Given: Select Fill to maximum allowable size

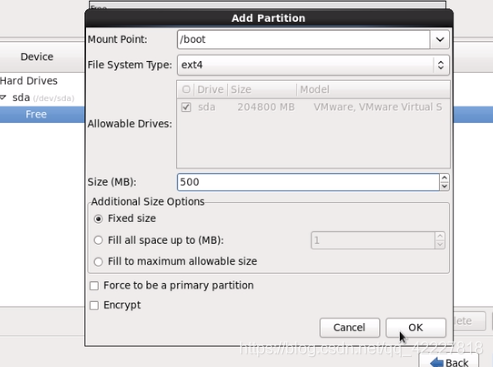Looking at the screenshot, I should 98,262.
